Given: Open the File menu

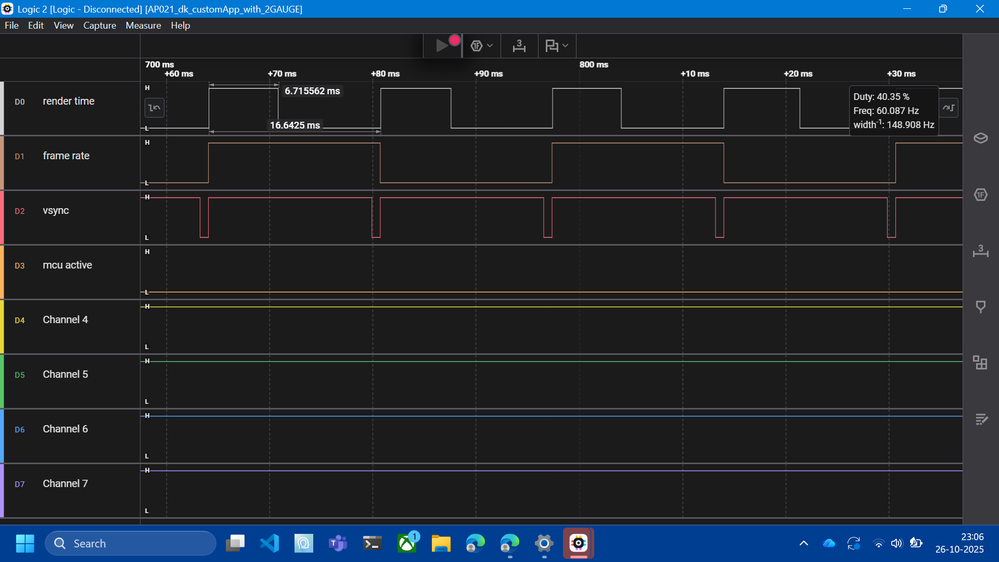Looking at the screenshot, I should [11, 25].
